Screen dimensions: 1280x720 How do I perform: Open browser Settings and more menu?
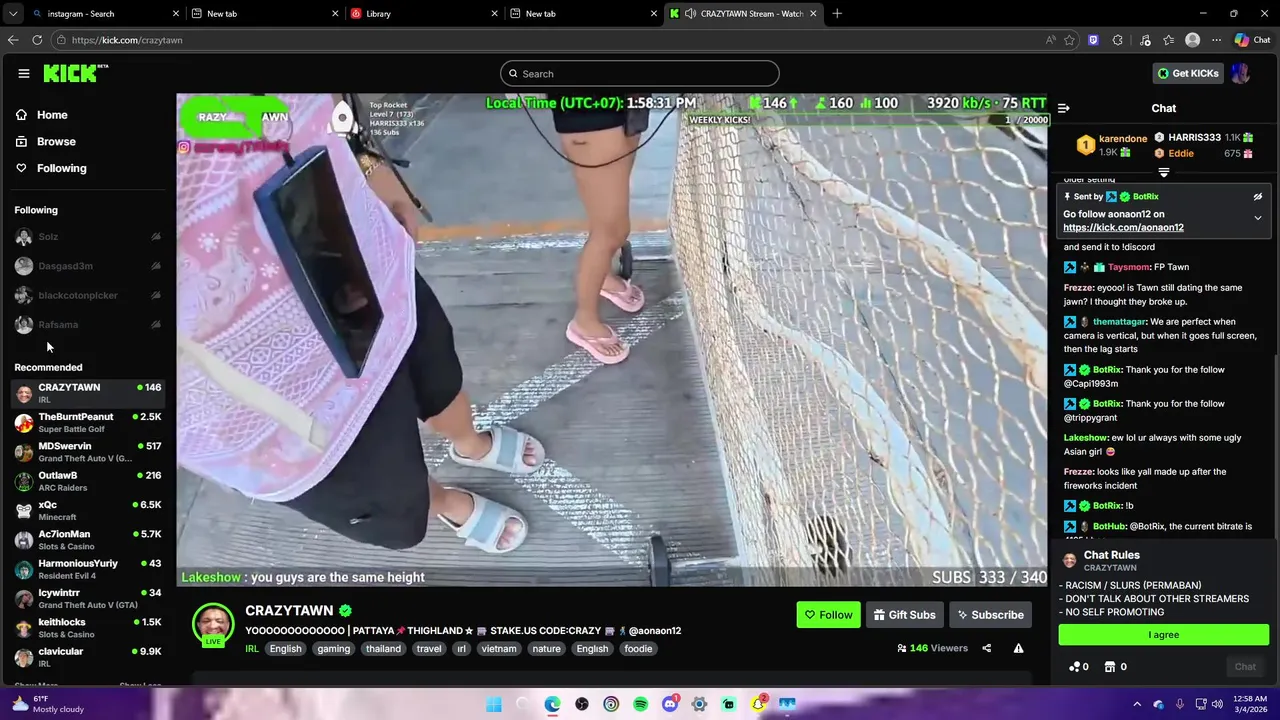pyautogui.click(x=1216, y=40)
